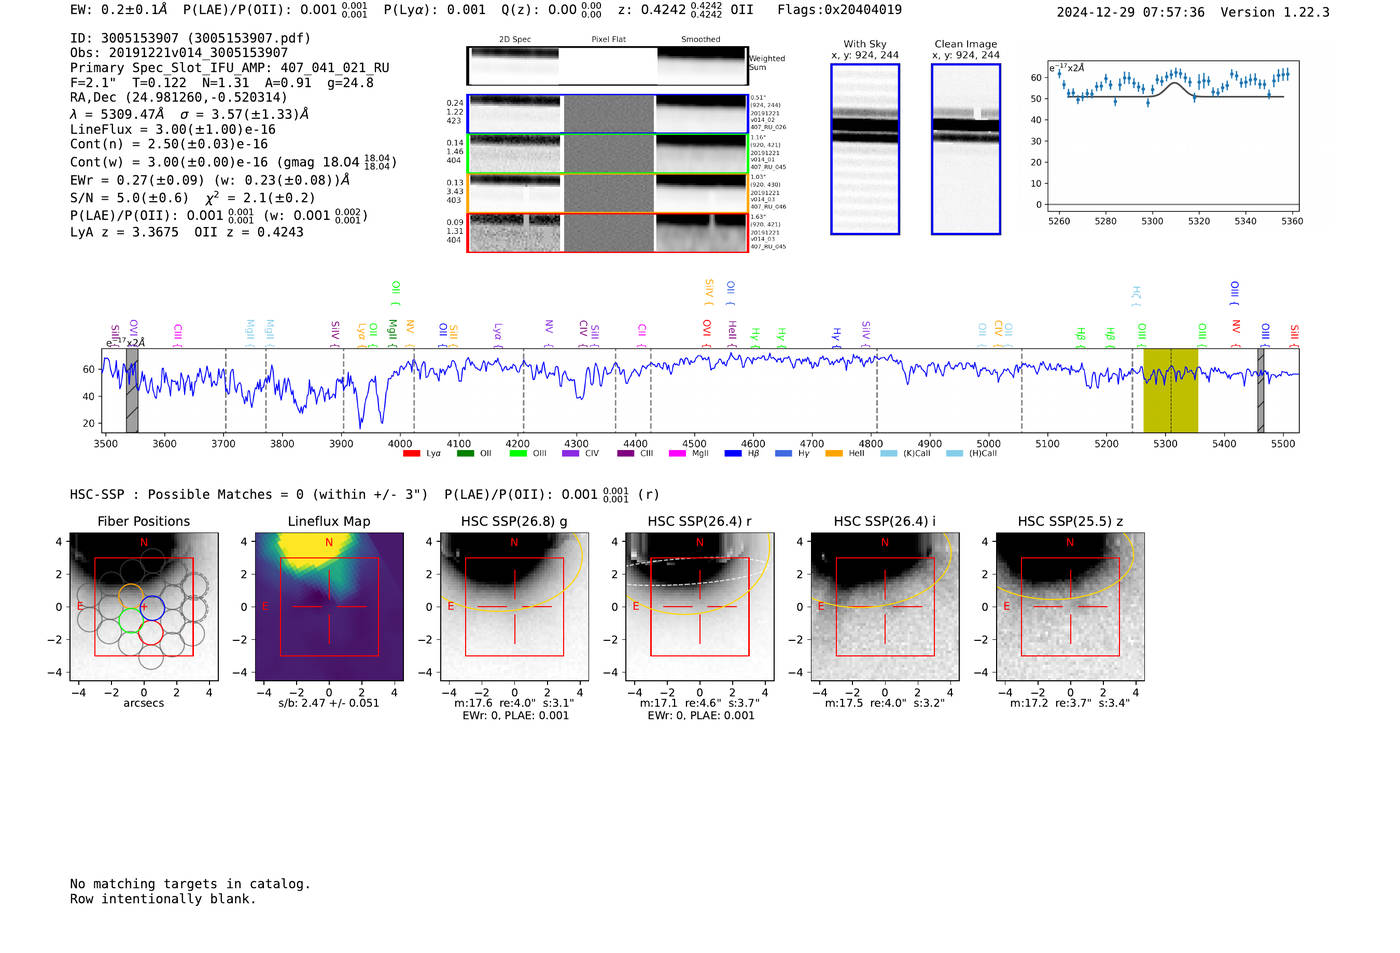
Task: Click the '2024-12-29 07:57:36' timestamp
Action: click(x=1131, y=12)
